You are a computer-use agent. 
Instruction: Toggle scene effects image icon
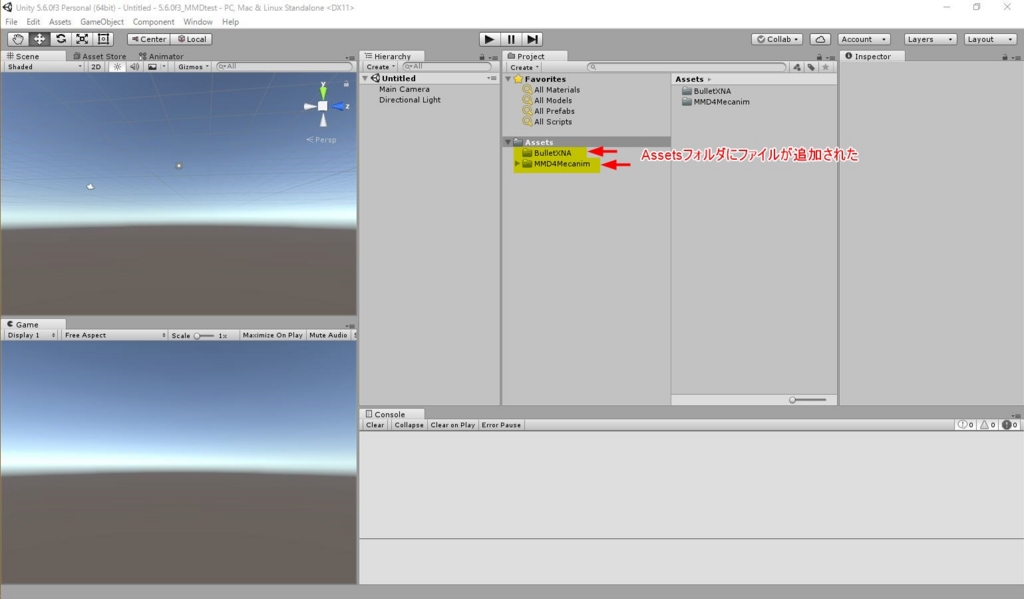pyautogui.click(x=152, y=67)
